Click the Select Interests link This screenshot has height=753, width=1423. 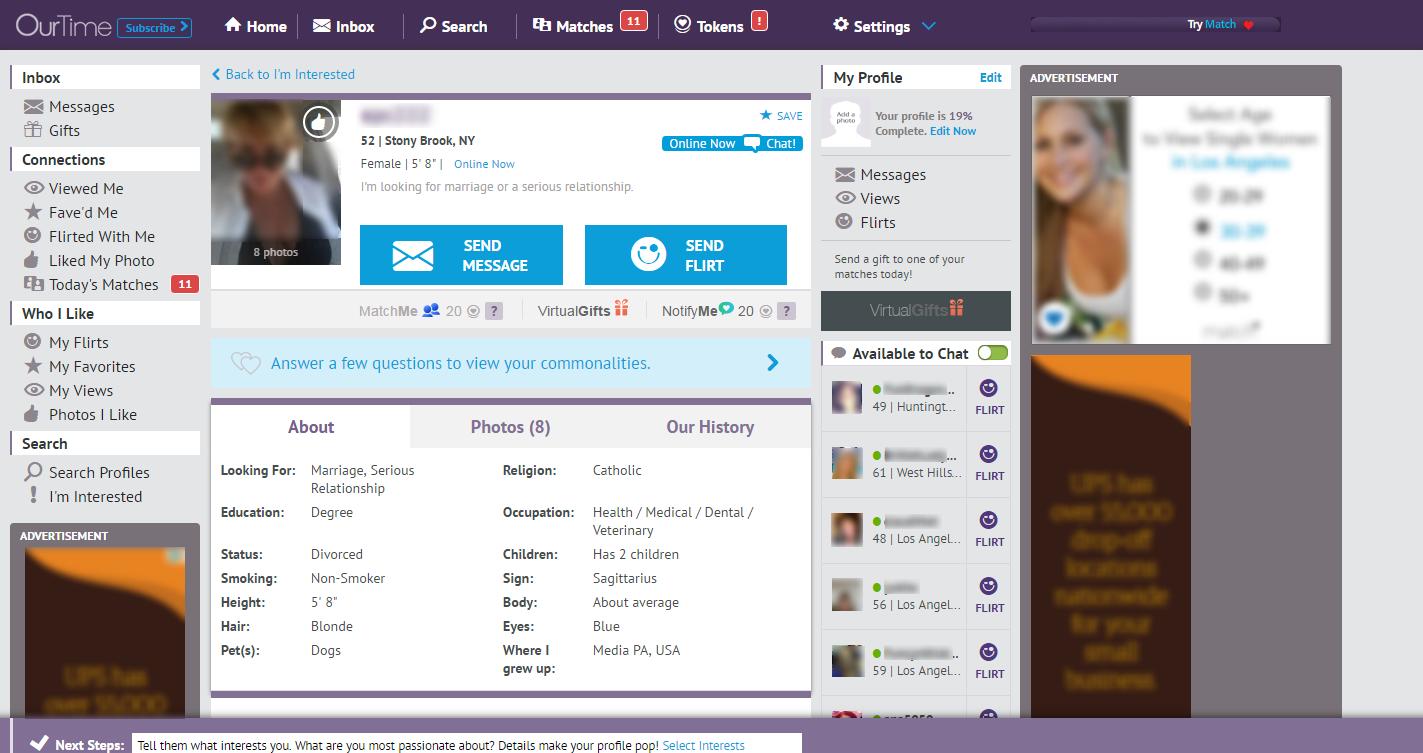[x=703, y=745]
